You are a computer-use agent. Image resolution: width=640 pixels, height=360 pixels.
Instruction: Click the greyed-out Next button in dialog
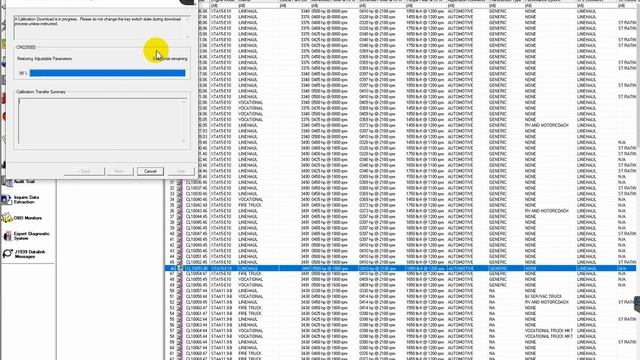tap(120, 171)
